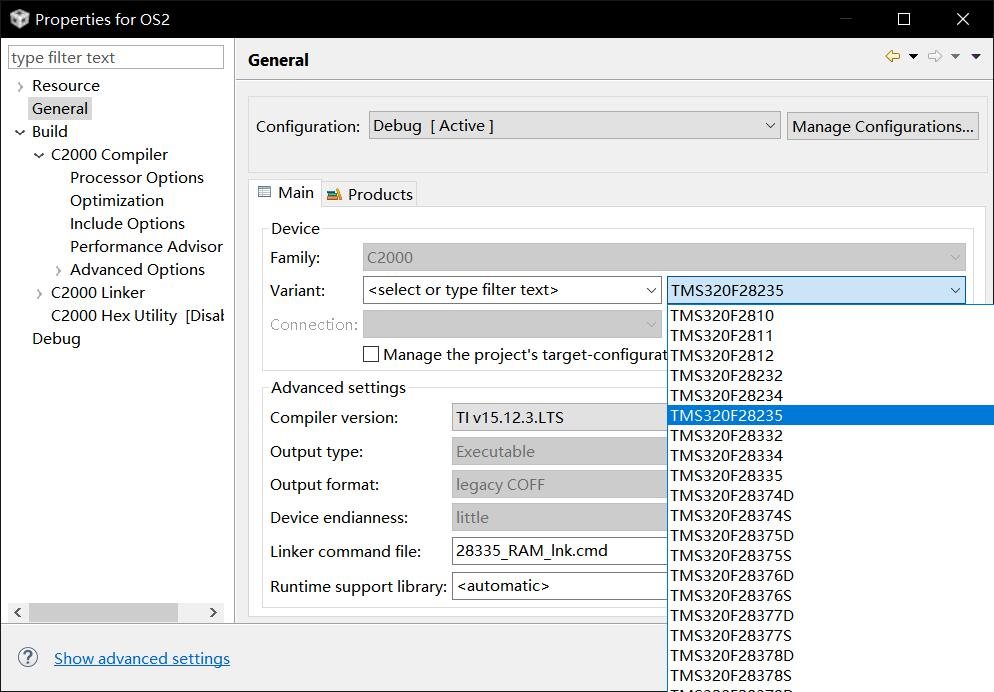The height and width of the screenshot is (692, 994).
Task: Open the Configuration dropdown
Action: (x=574, y=126)
